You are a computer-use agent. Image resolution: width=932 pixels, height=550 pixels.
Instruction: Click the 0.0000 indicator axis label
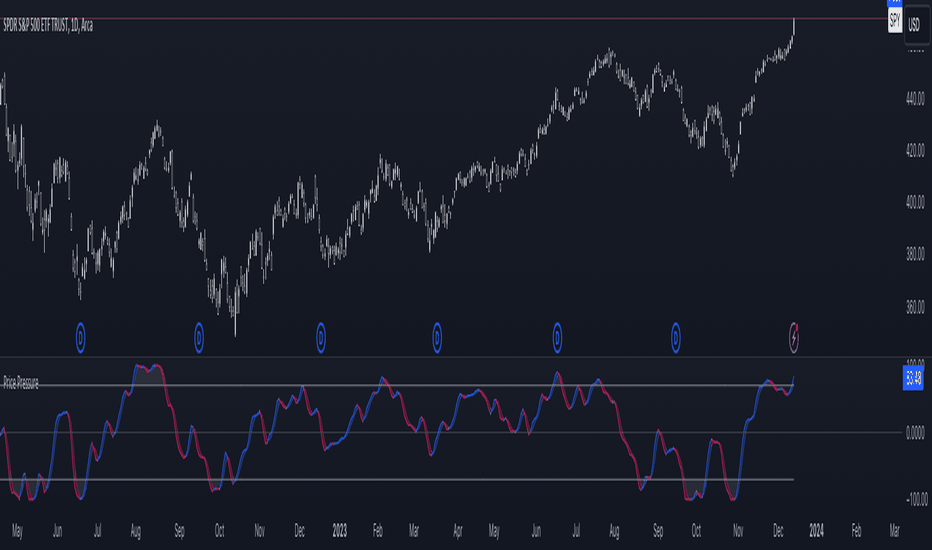coord(915,433)
